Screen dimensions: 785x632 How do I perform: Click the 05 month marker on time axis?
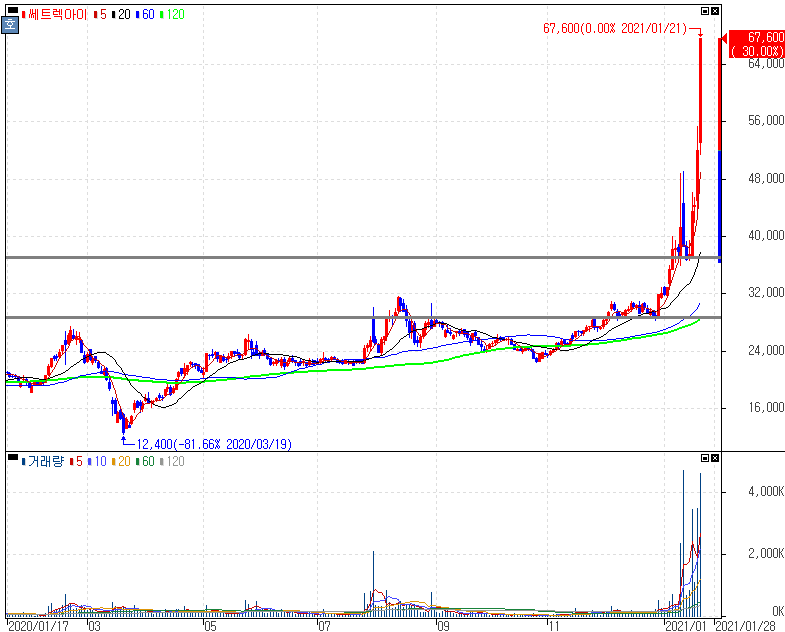[210, 626]
